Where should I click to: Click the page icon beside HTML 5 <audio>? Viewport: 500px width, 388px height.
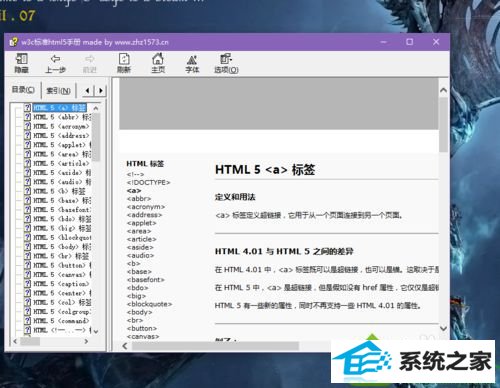(28, 182)
